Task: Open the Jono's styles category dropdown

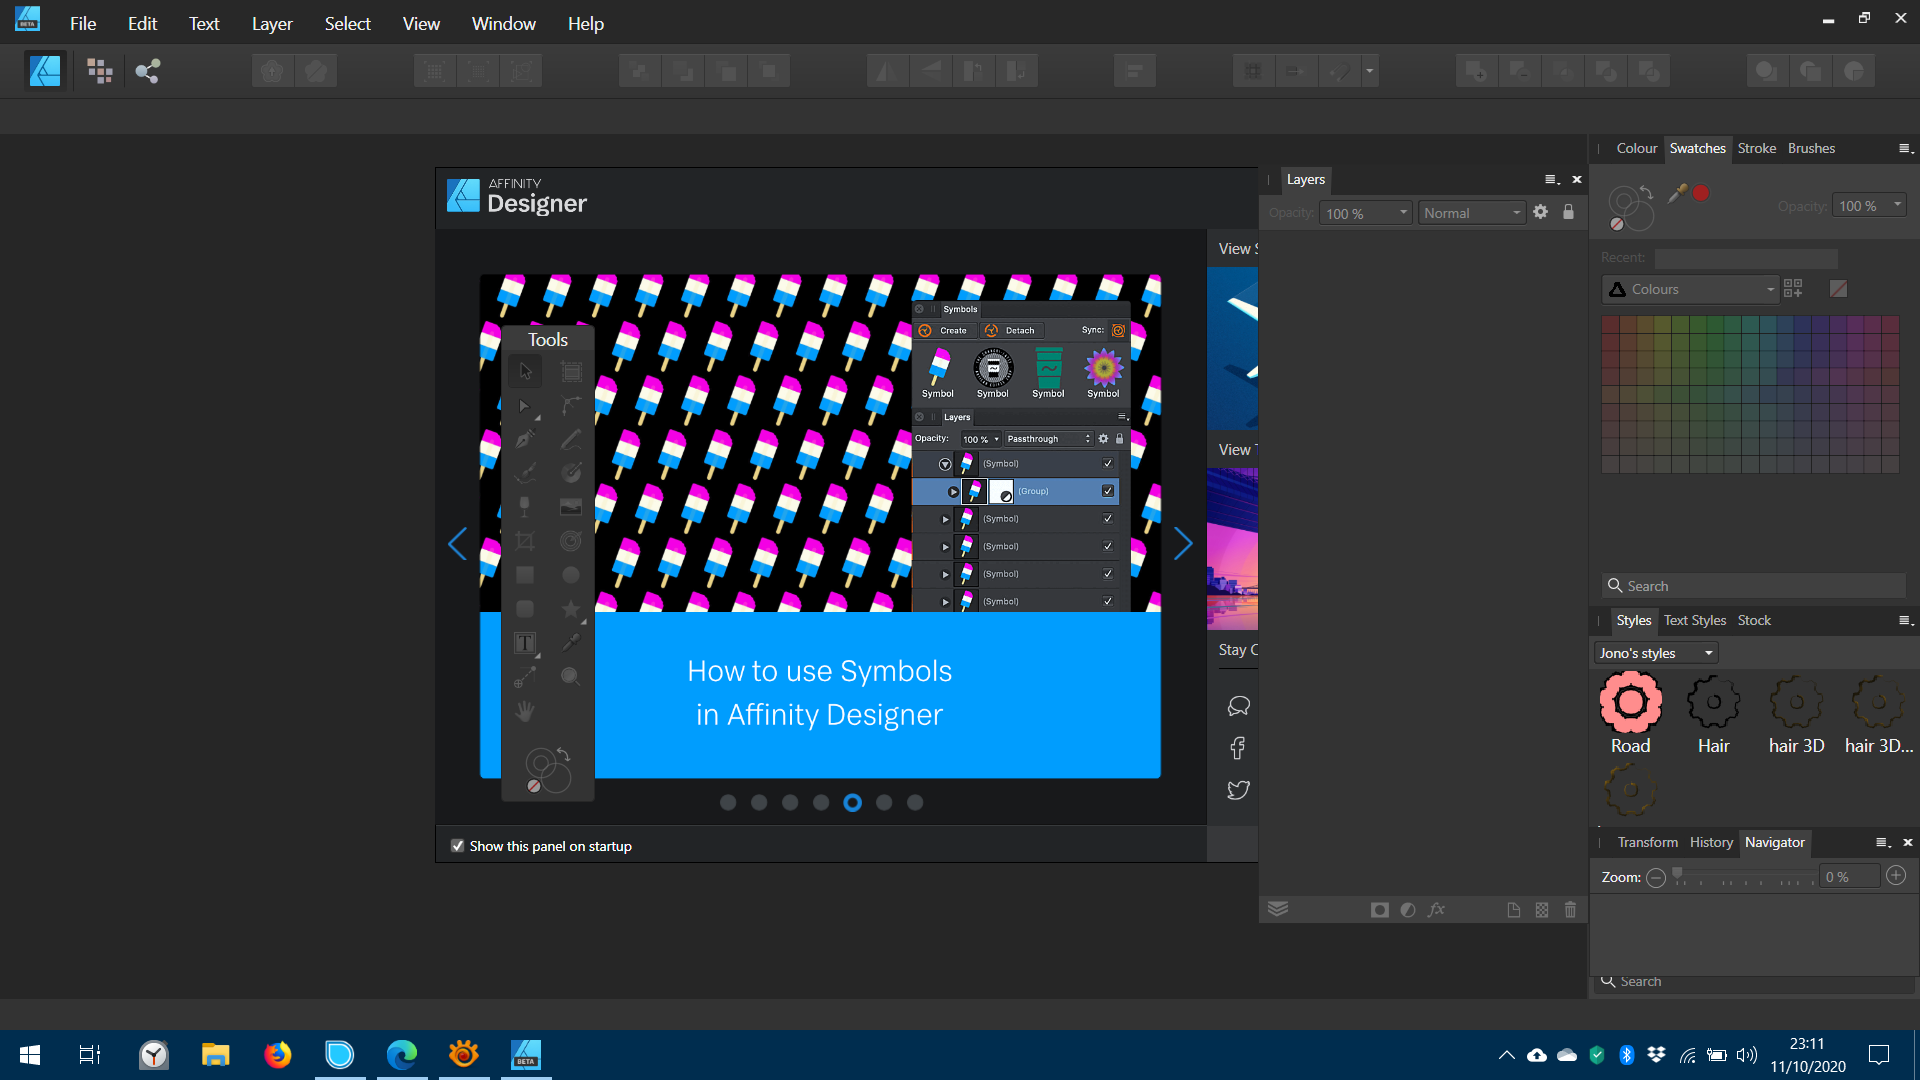Action: (x=1656, y=653)
